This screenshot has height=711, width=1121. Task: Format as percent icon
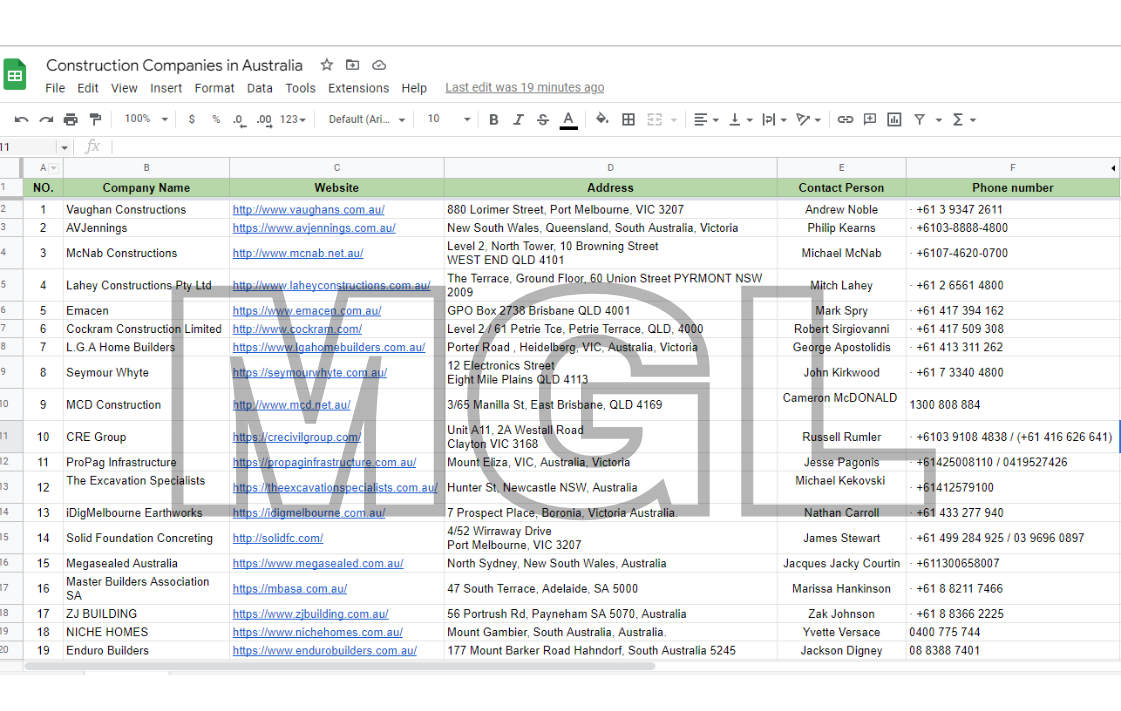216,119
